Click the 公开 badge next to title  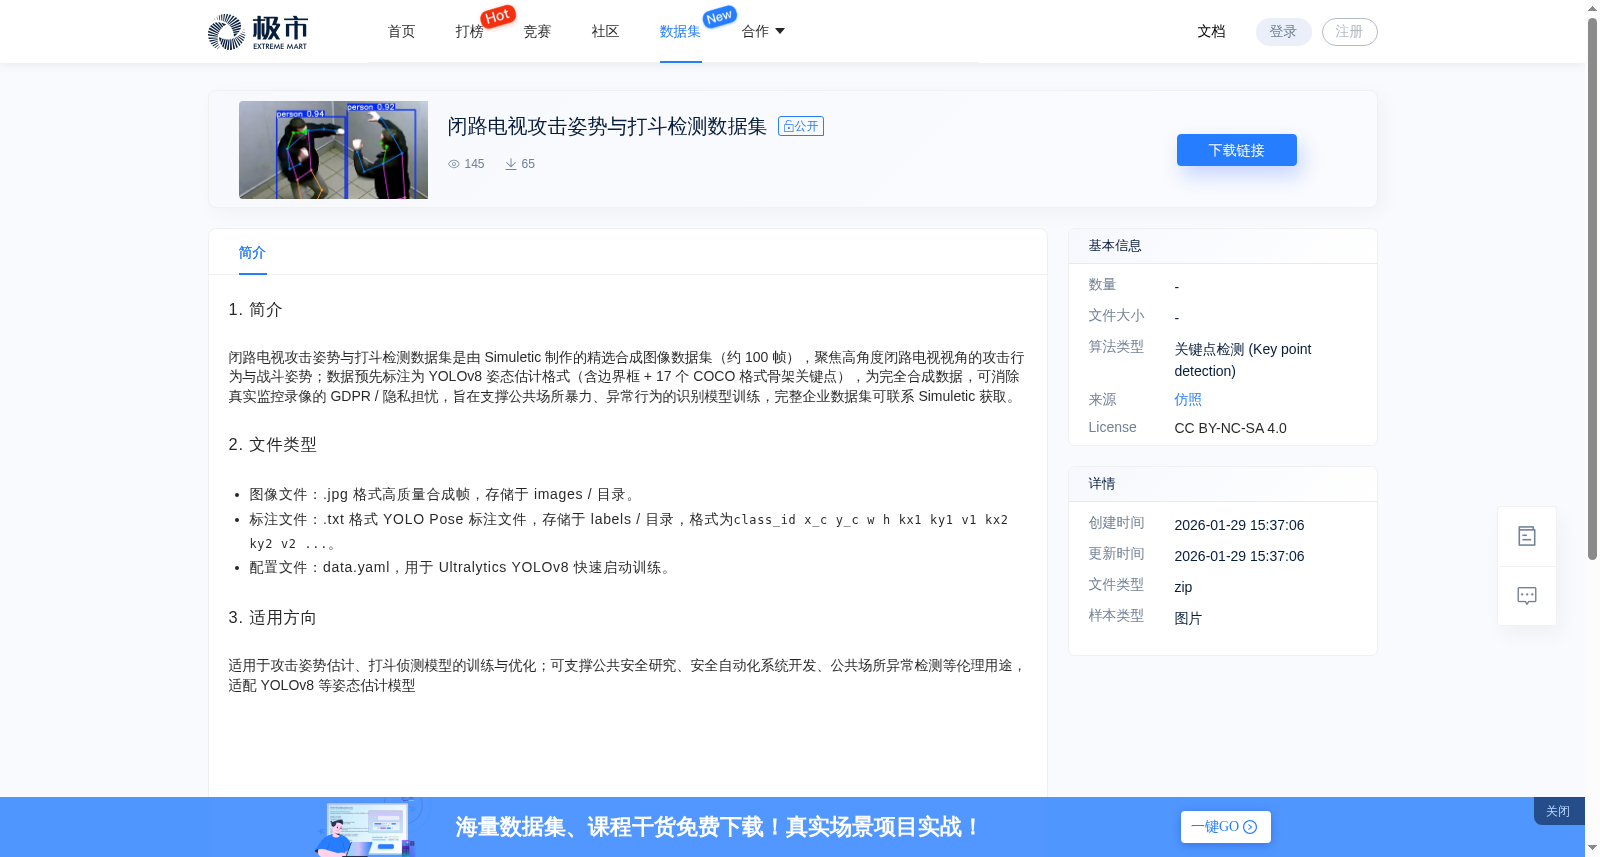coord(801,126)
